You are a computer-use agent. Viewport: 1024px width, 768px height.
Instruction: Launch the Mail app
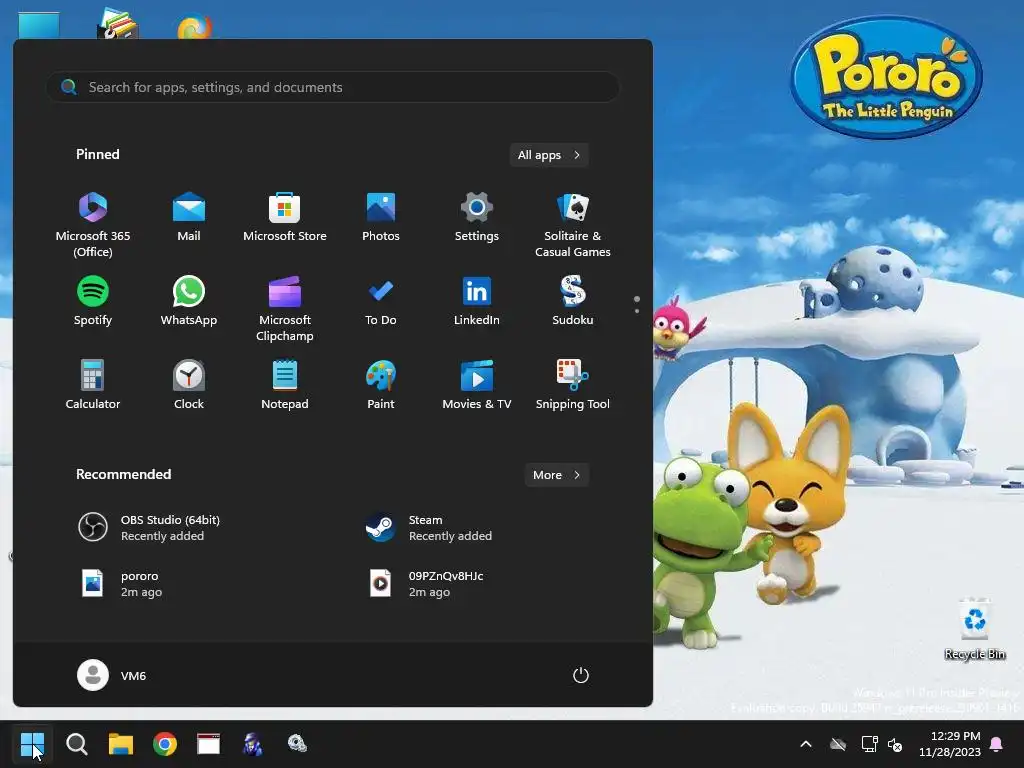[x=189, y=217]
